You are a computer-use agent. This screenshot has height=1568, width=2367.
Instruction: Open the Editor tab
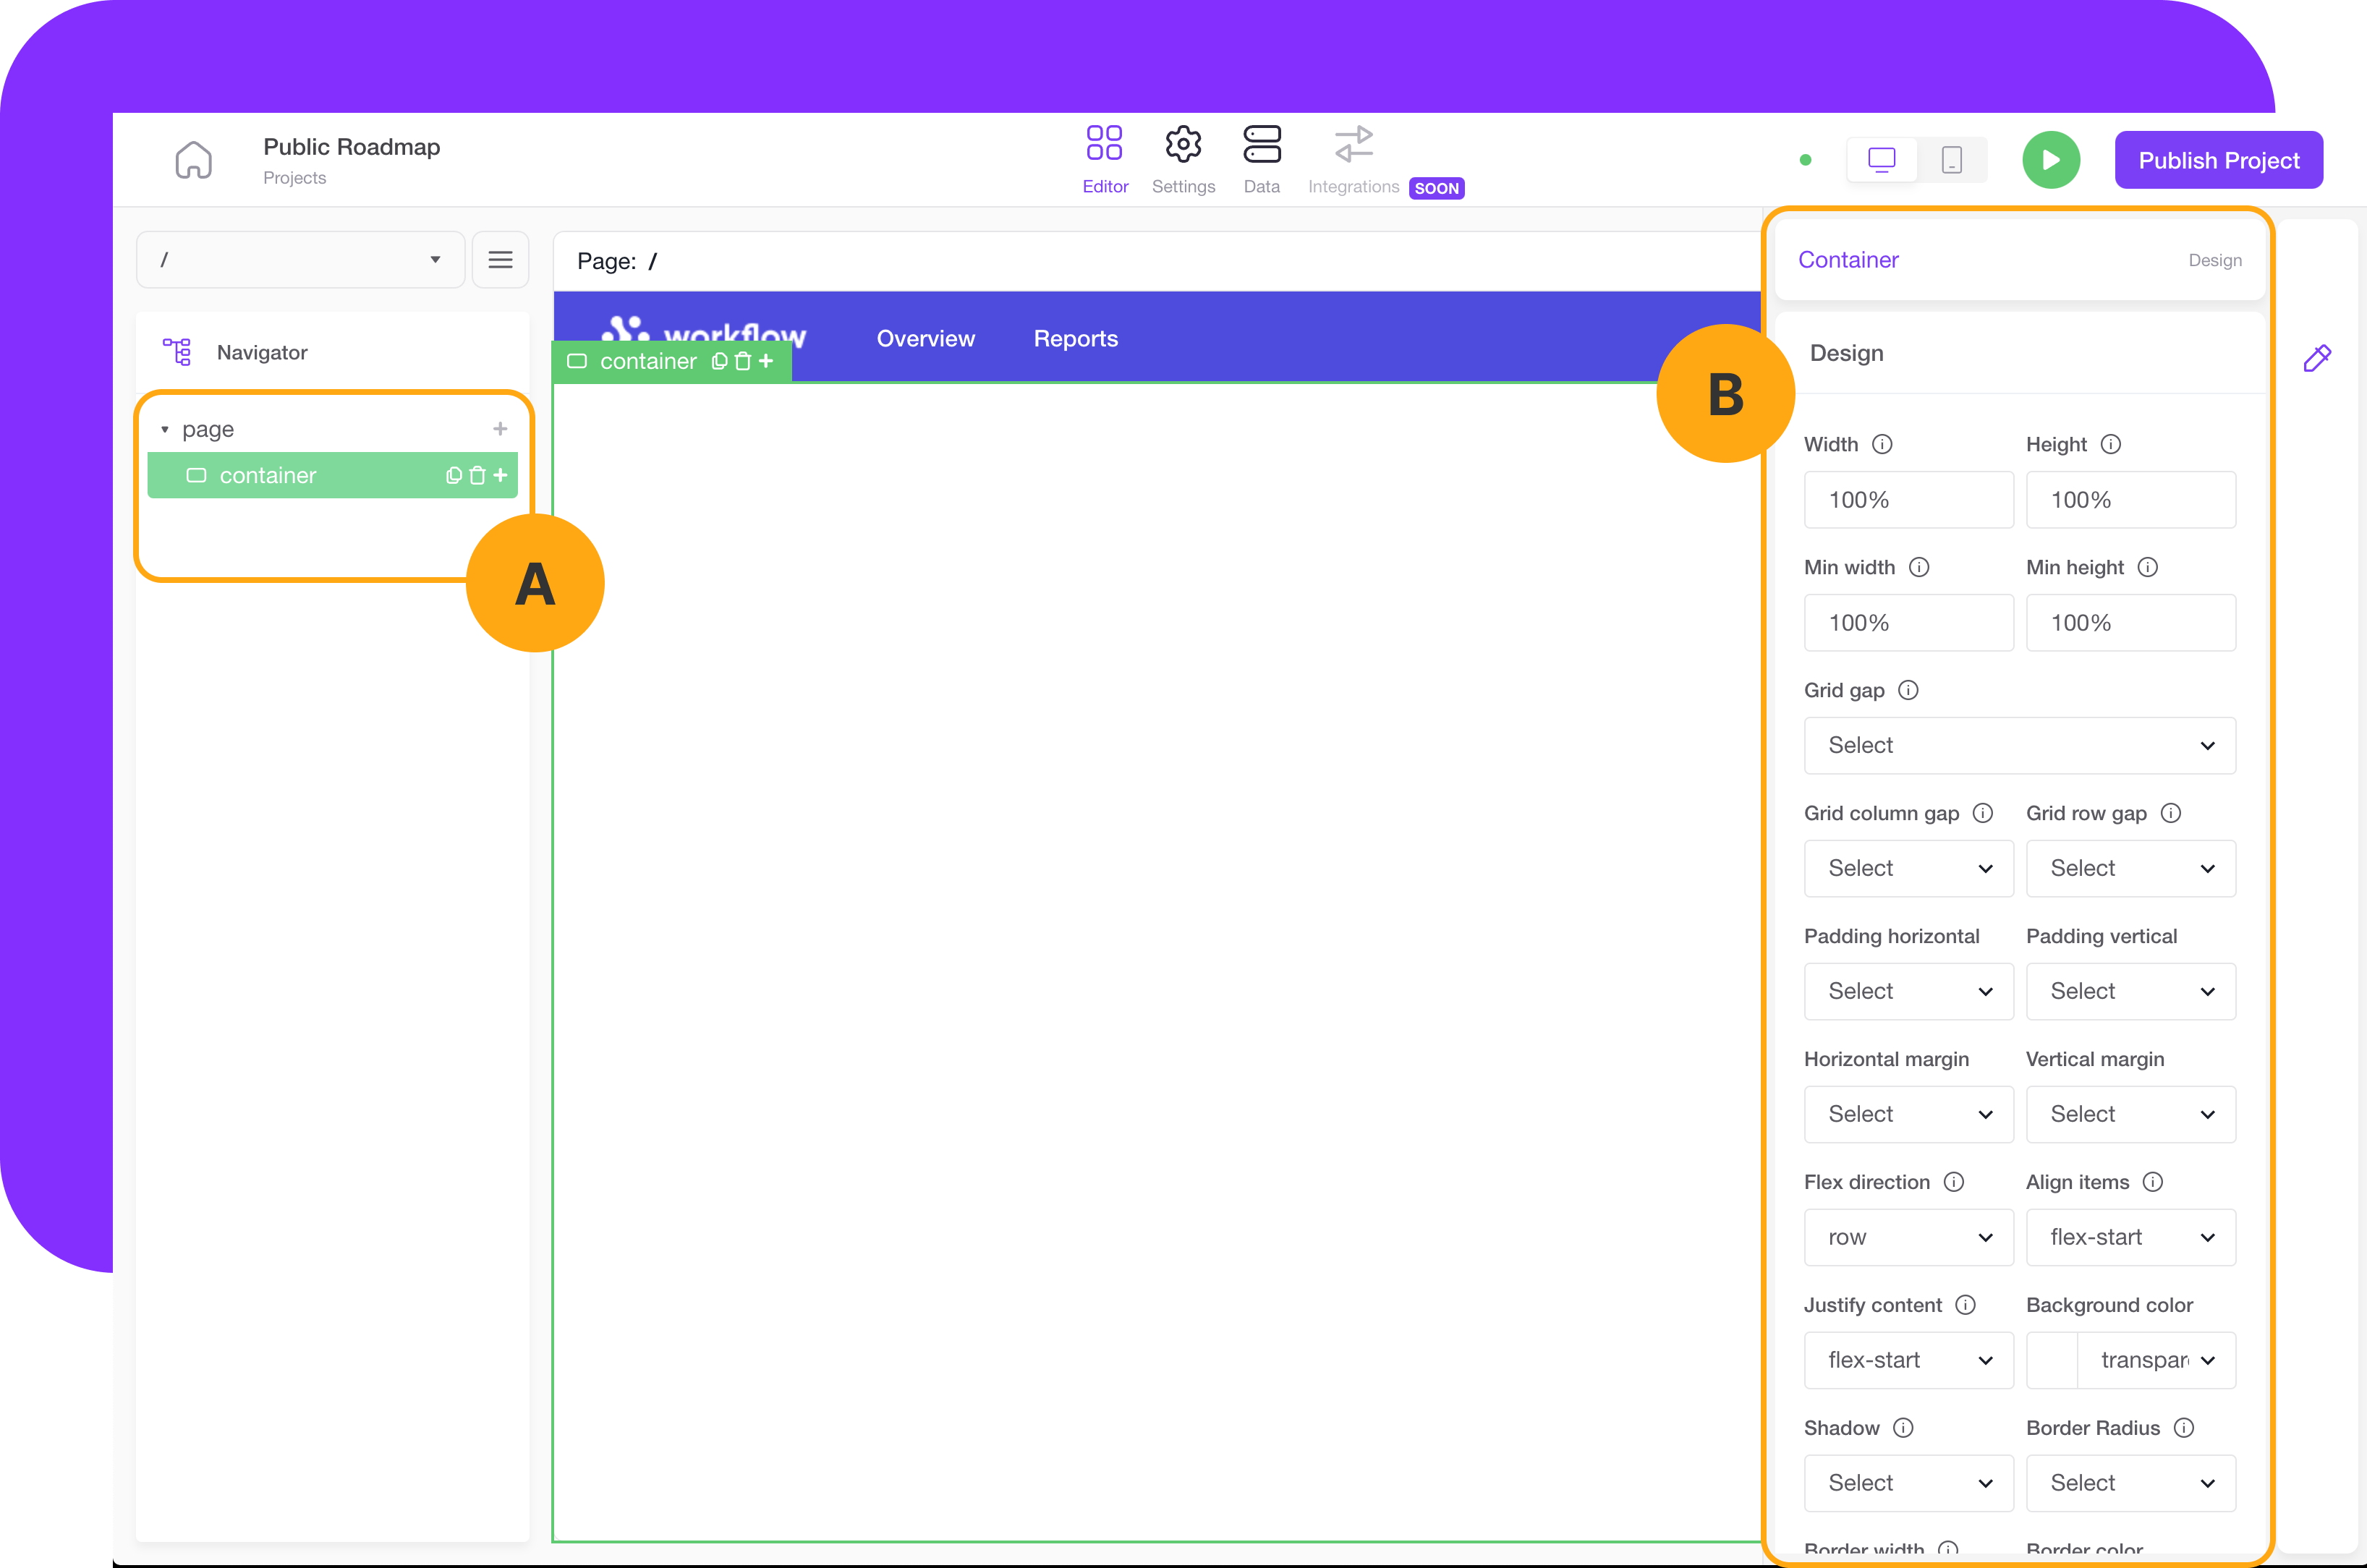click(1105, 160)
